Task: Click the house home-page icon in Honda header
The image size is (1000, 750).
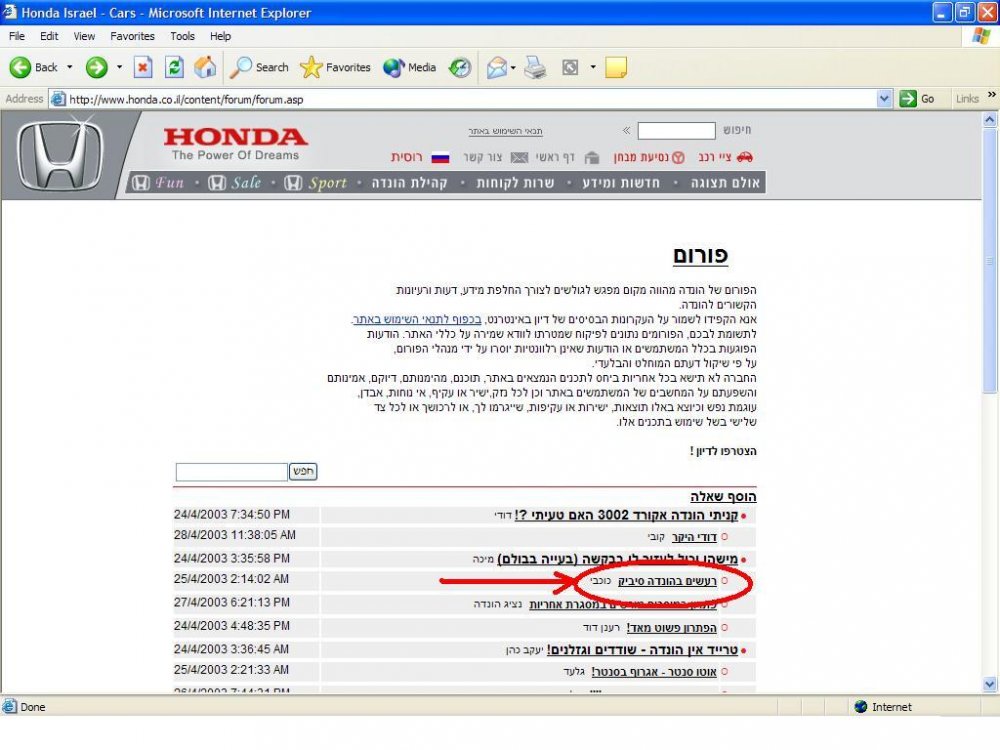Action: point(592,158)
